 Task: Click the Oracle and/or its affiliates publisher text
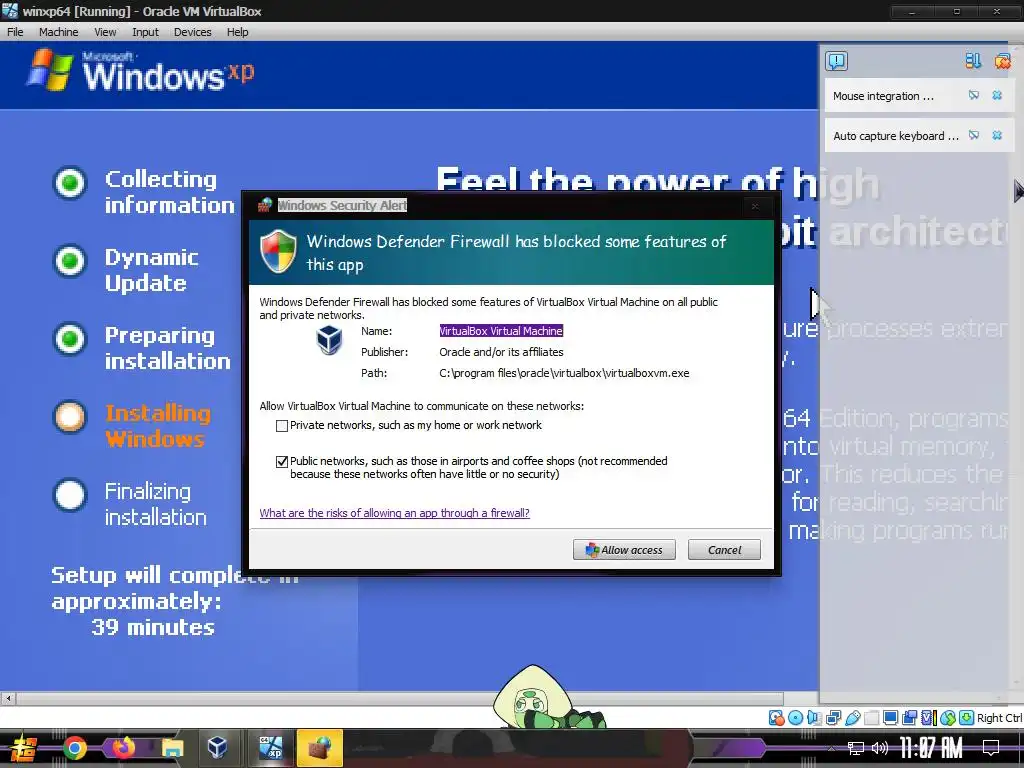[x=501, y=352]
